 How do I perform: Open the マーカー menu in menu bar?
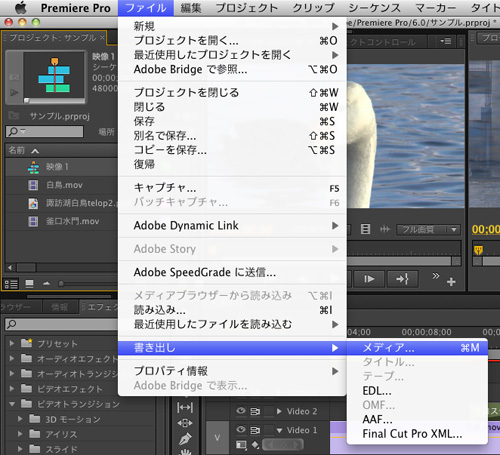[x=435, y=8]
